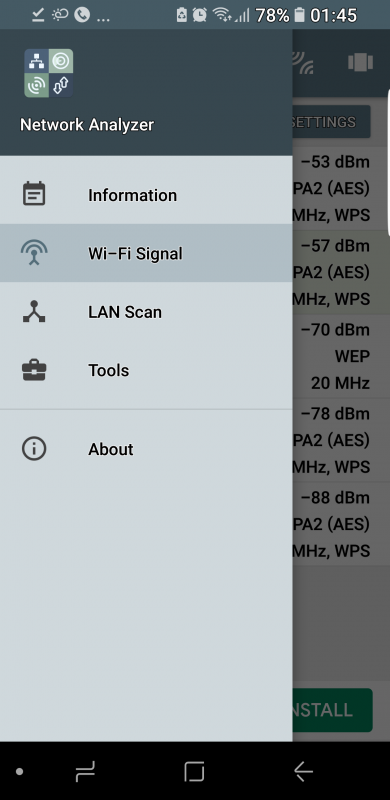This screenshot has height=800, width=390.
Task: Select Wi-Fi Signal menu entry
Action: click(146, 253)
